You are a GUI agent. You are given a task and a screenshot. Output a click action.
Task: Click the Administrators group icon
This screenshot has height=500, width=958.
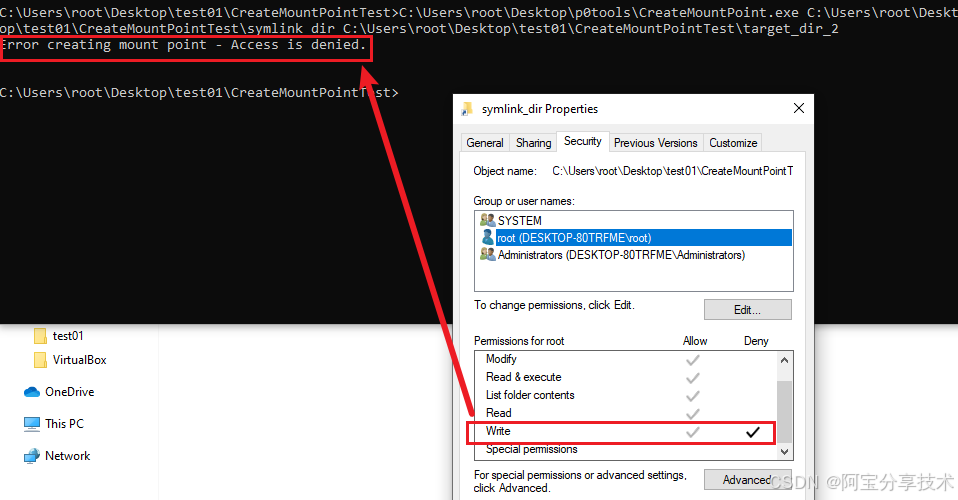(x=488, y=254)
